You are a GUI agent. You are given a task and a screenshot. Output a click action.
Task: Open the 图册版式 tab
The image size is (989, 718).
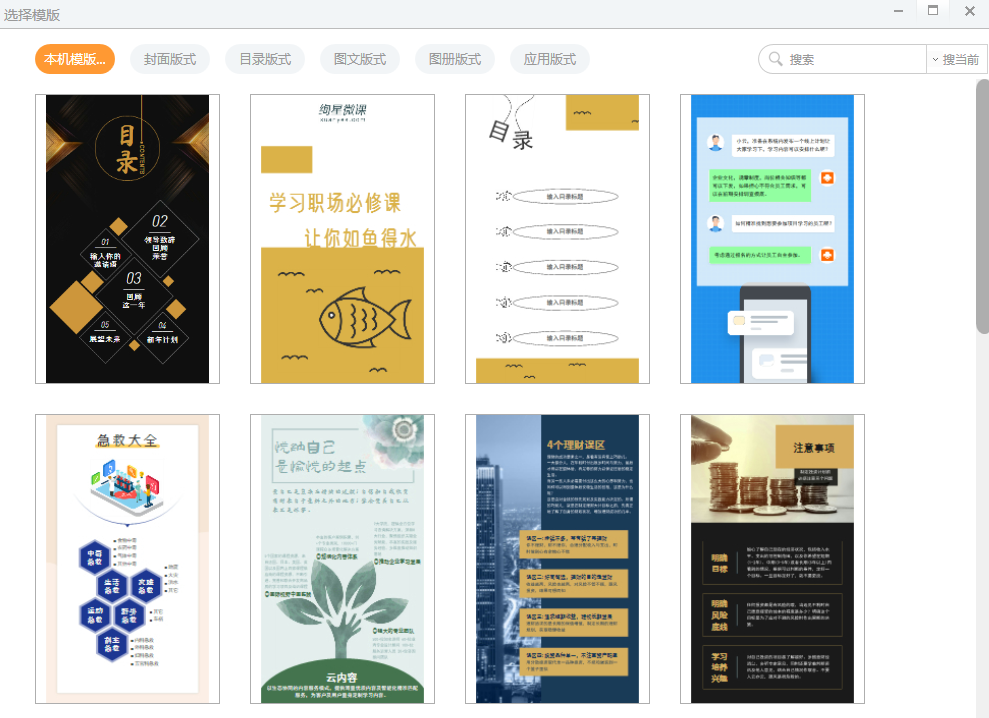coord(455,59)
